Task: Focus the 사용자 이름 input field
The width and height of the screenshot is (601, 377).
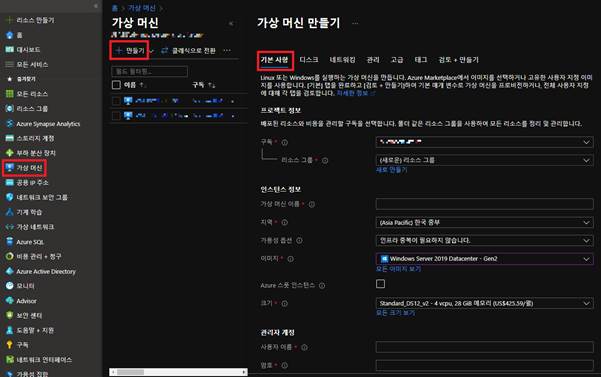Action: tap(484, 347)
